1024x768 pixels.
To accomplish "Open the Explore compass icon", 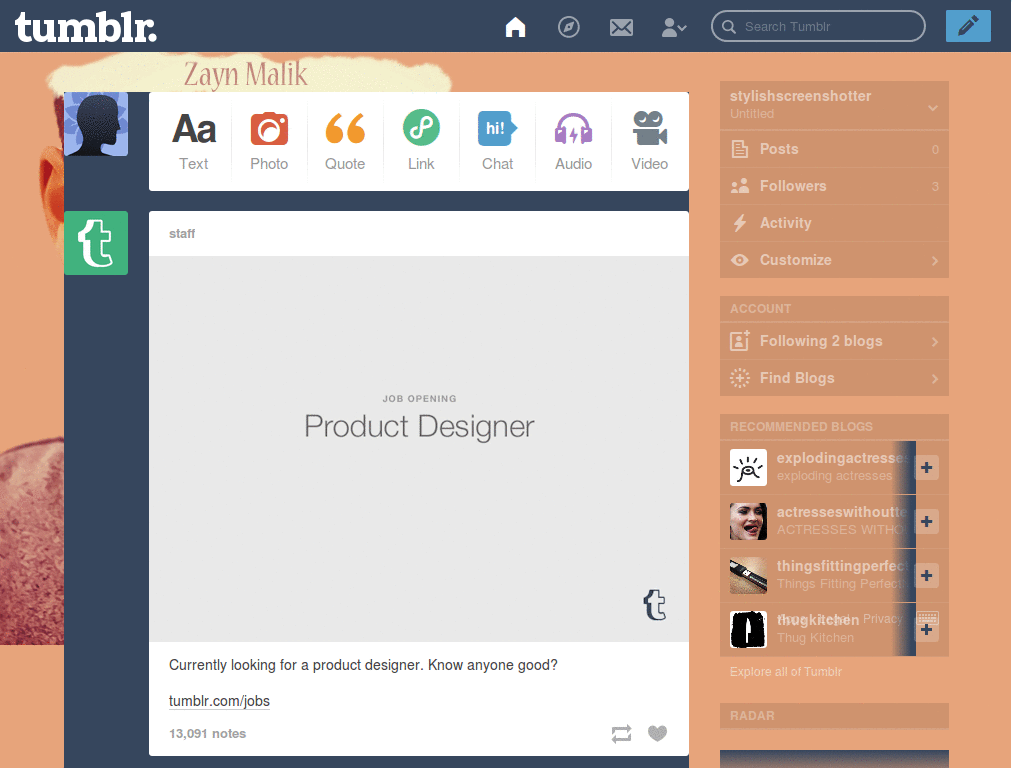I will pos(568,27).
